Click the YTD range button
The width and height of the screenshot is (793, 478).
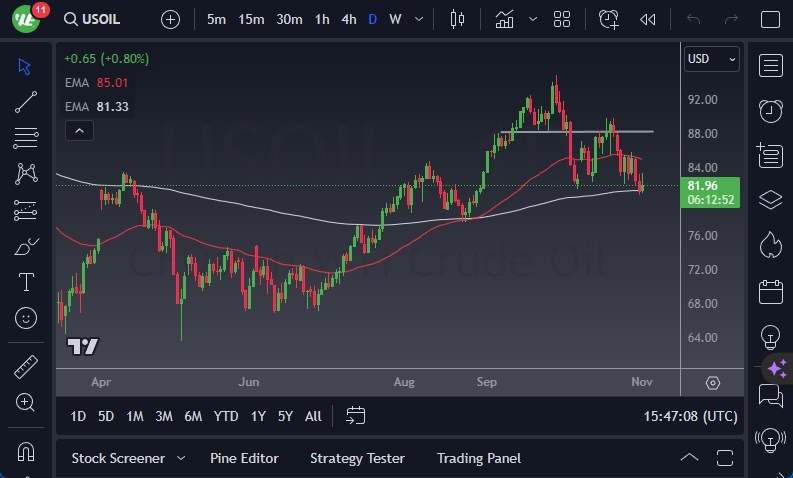point(226,416)
